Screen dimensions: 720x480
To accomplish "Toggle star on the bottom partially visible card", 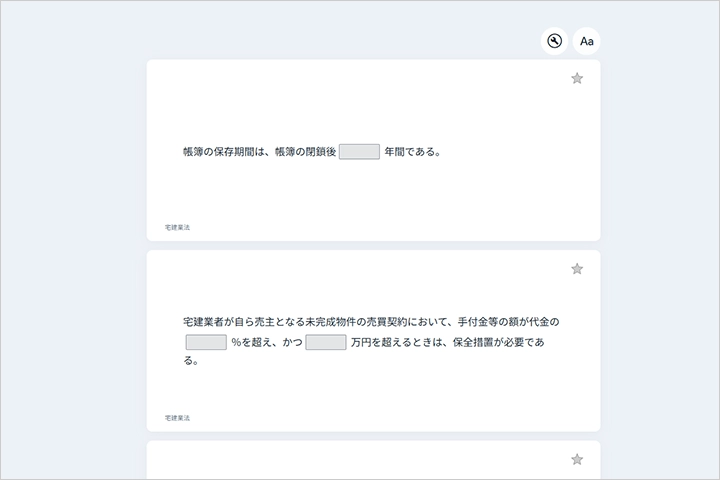I will coord(577,459).
